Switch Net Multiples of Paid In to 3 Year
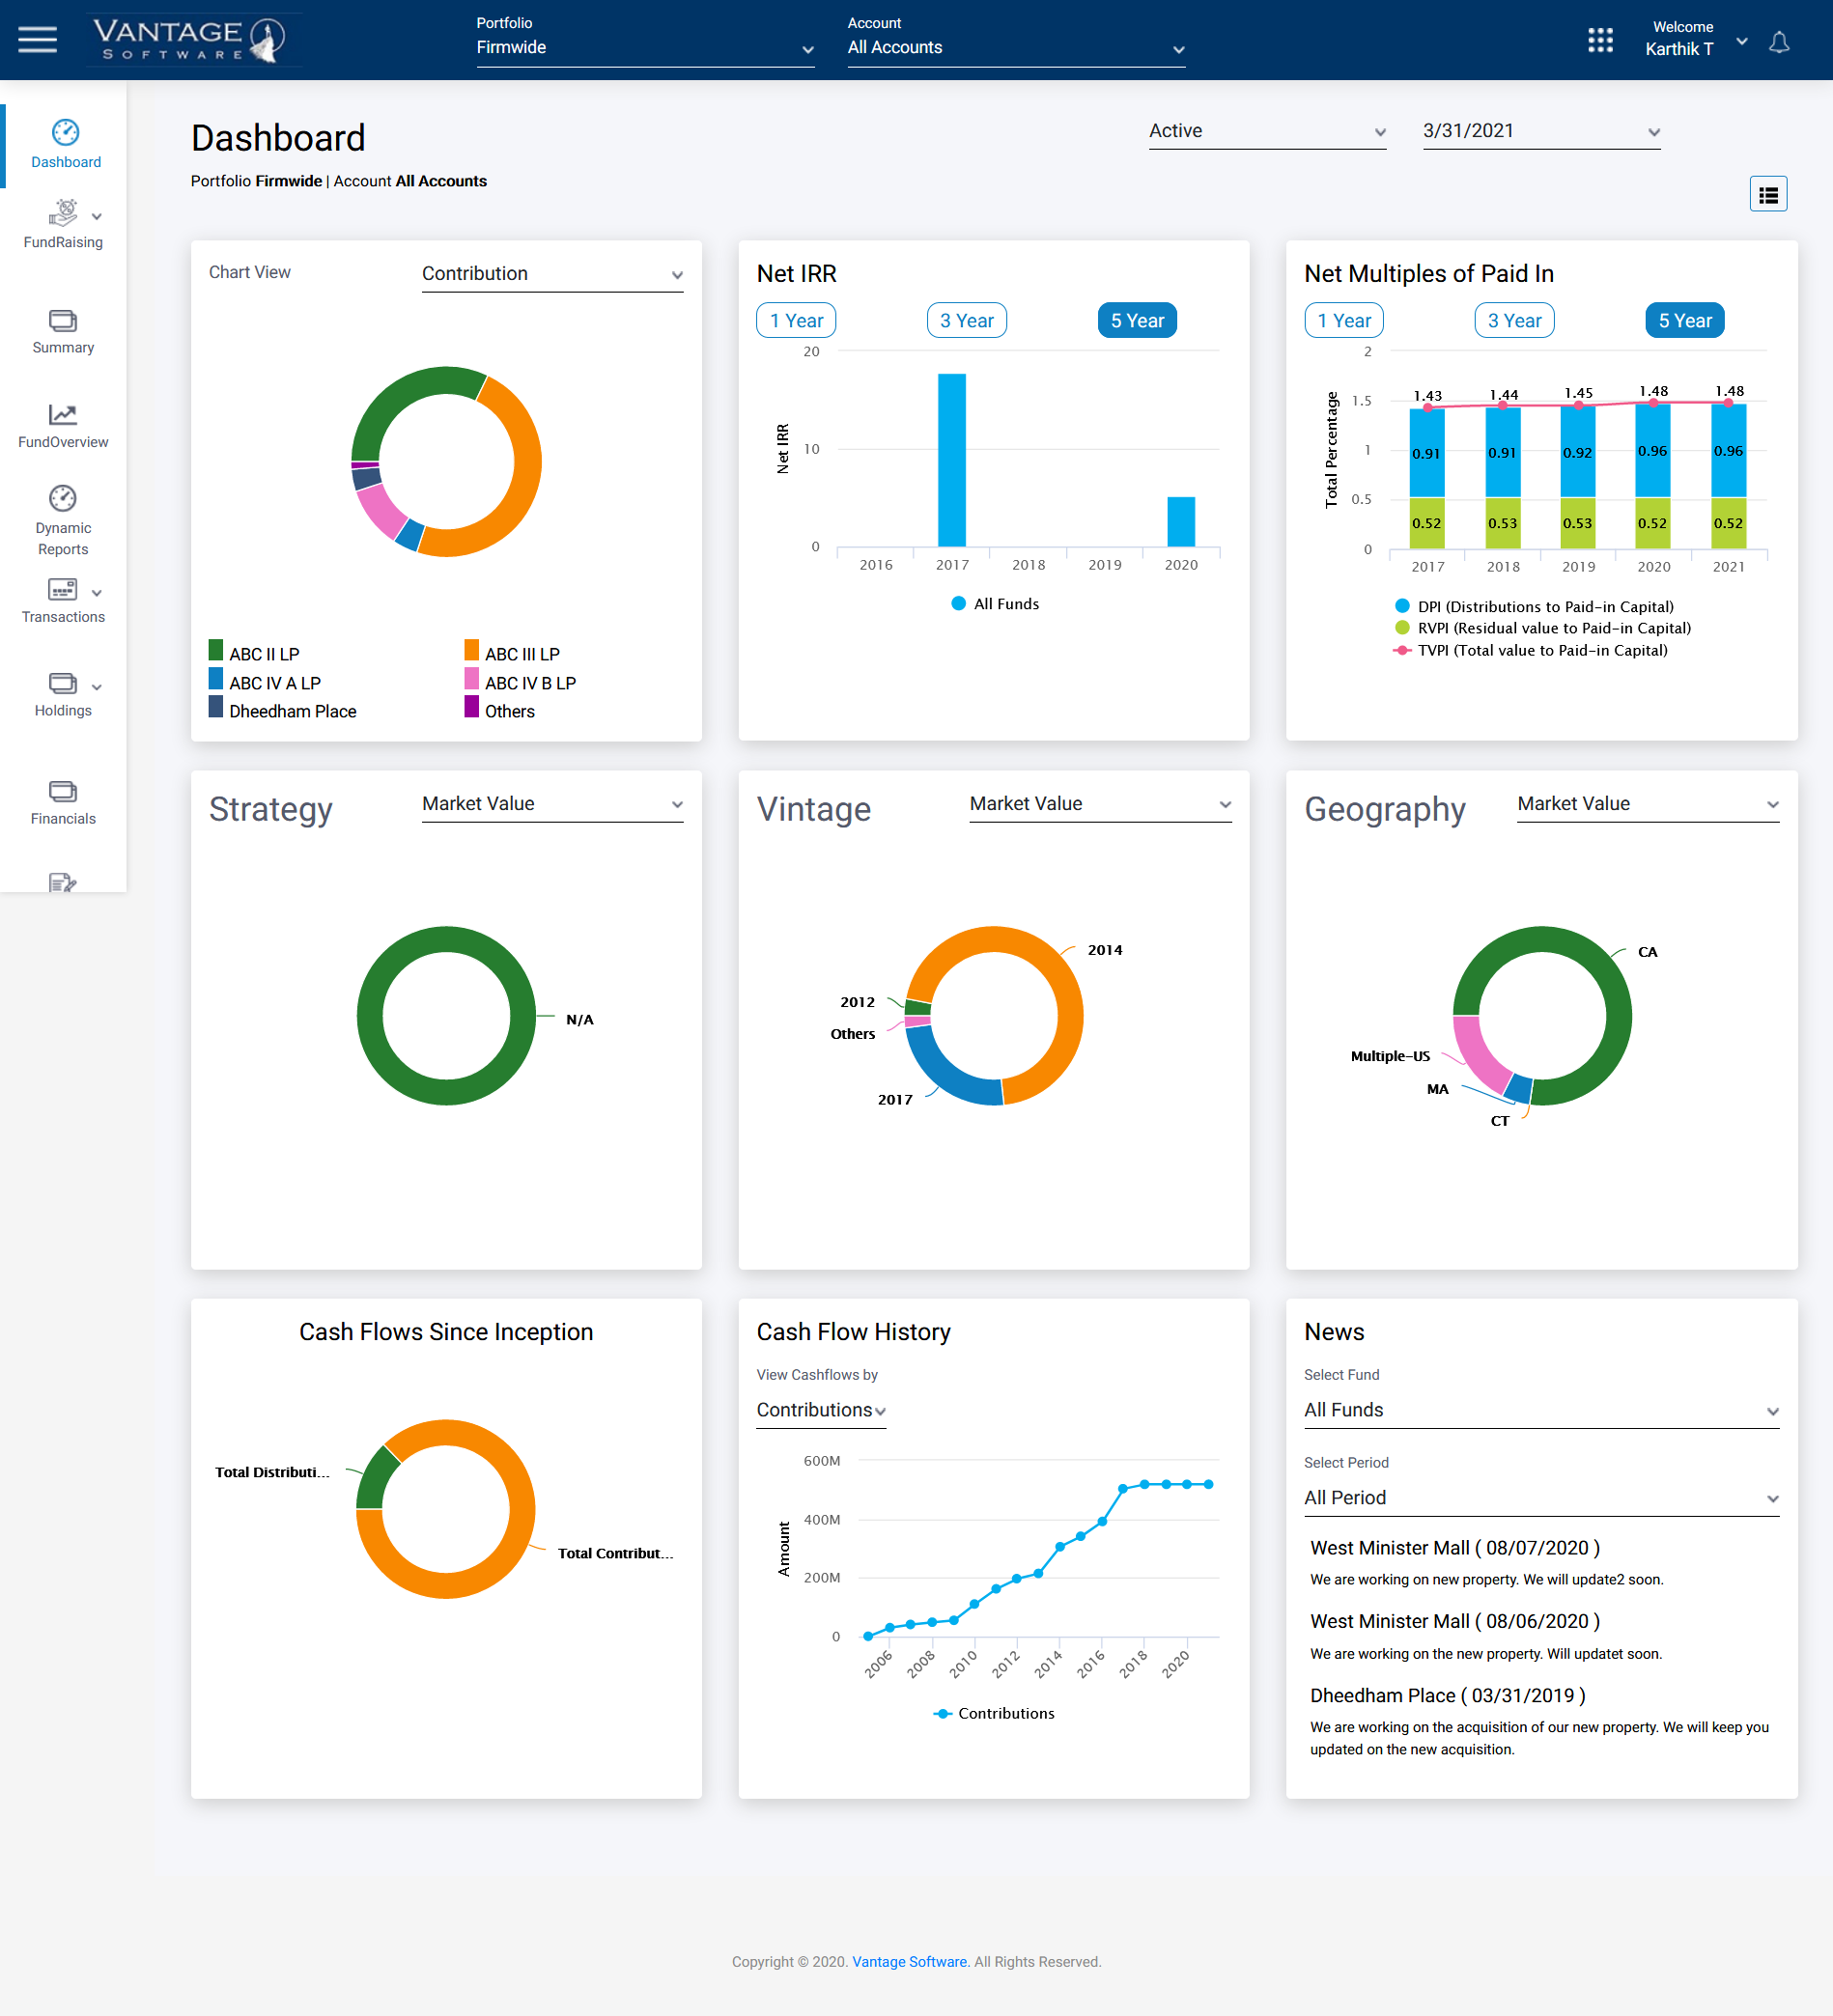The width and height of the screenshot is (1833, 2016). click(1514, 320)
